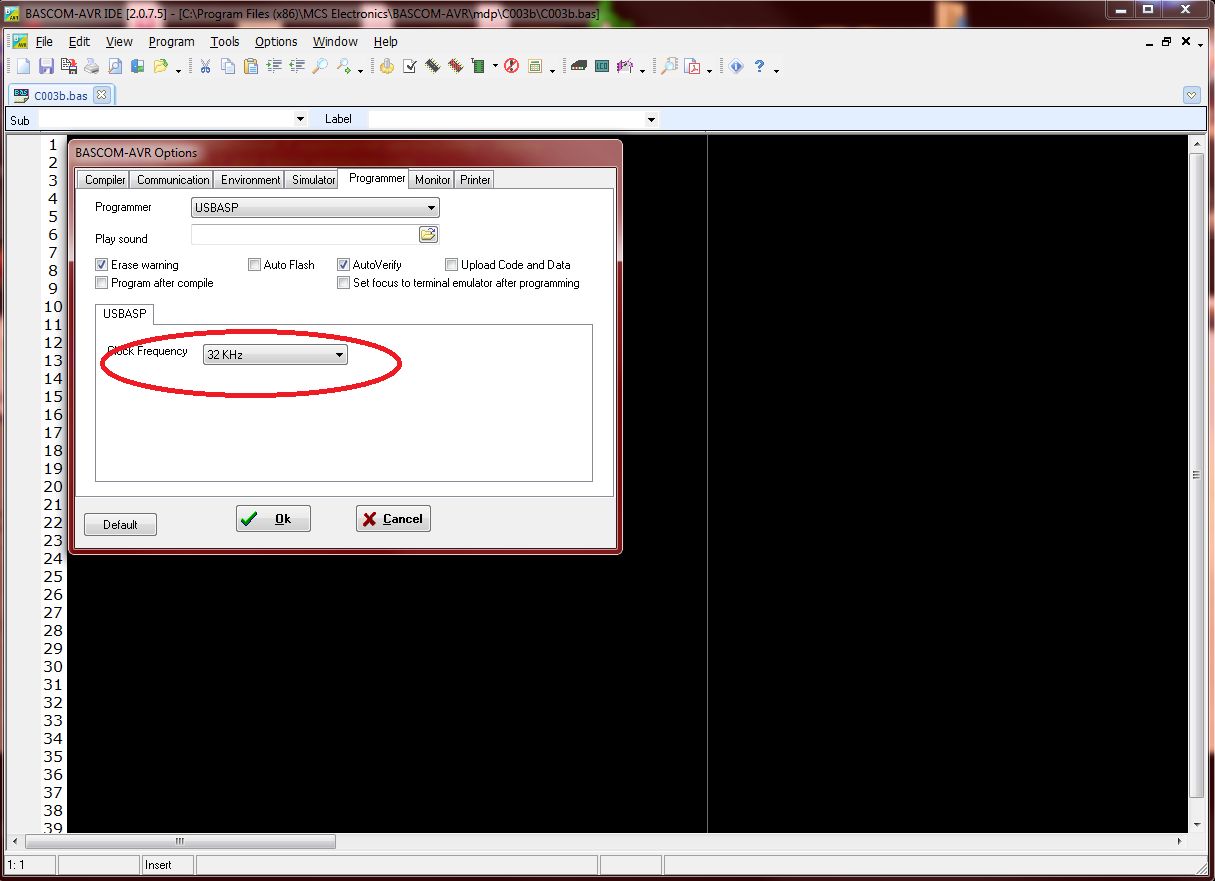Click the Find magnifier toolbar icon

coord(320,66)
